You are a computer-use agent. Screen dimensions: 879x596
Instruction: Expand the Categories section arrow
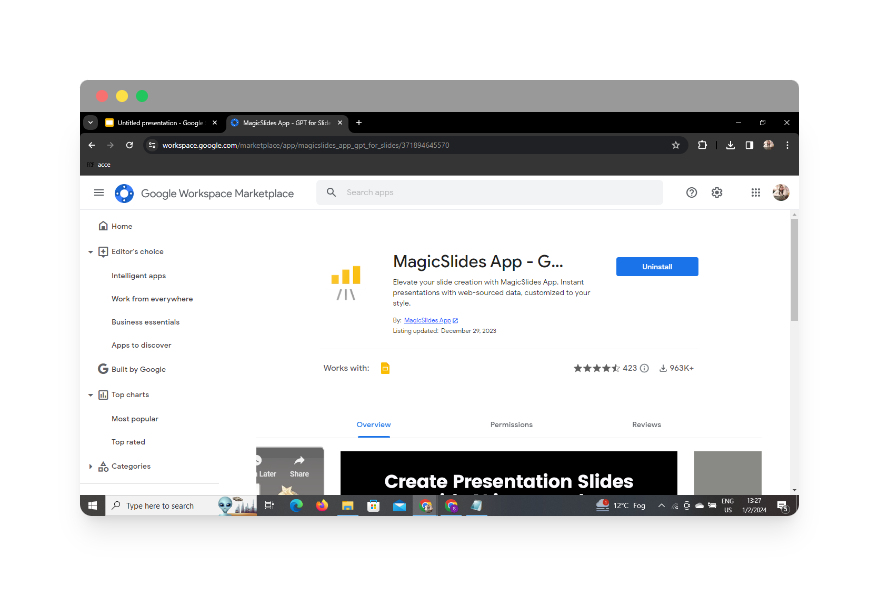[x=90, y=466]
